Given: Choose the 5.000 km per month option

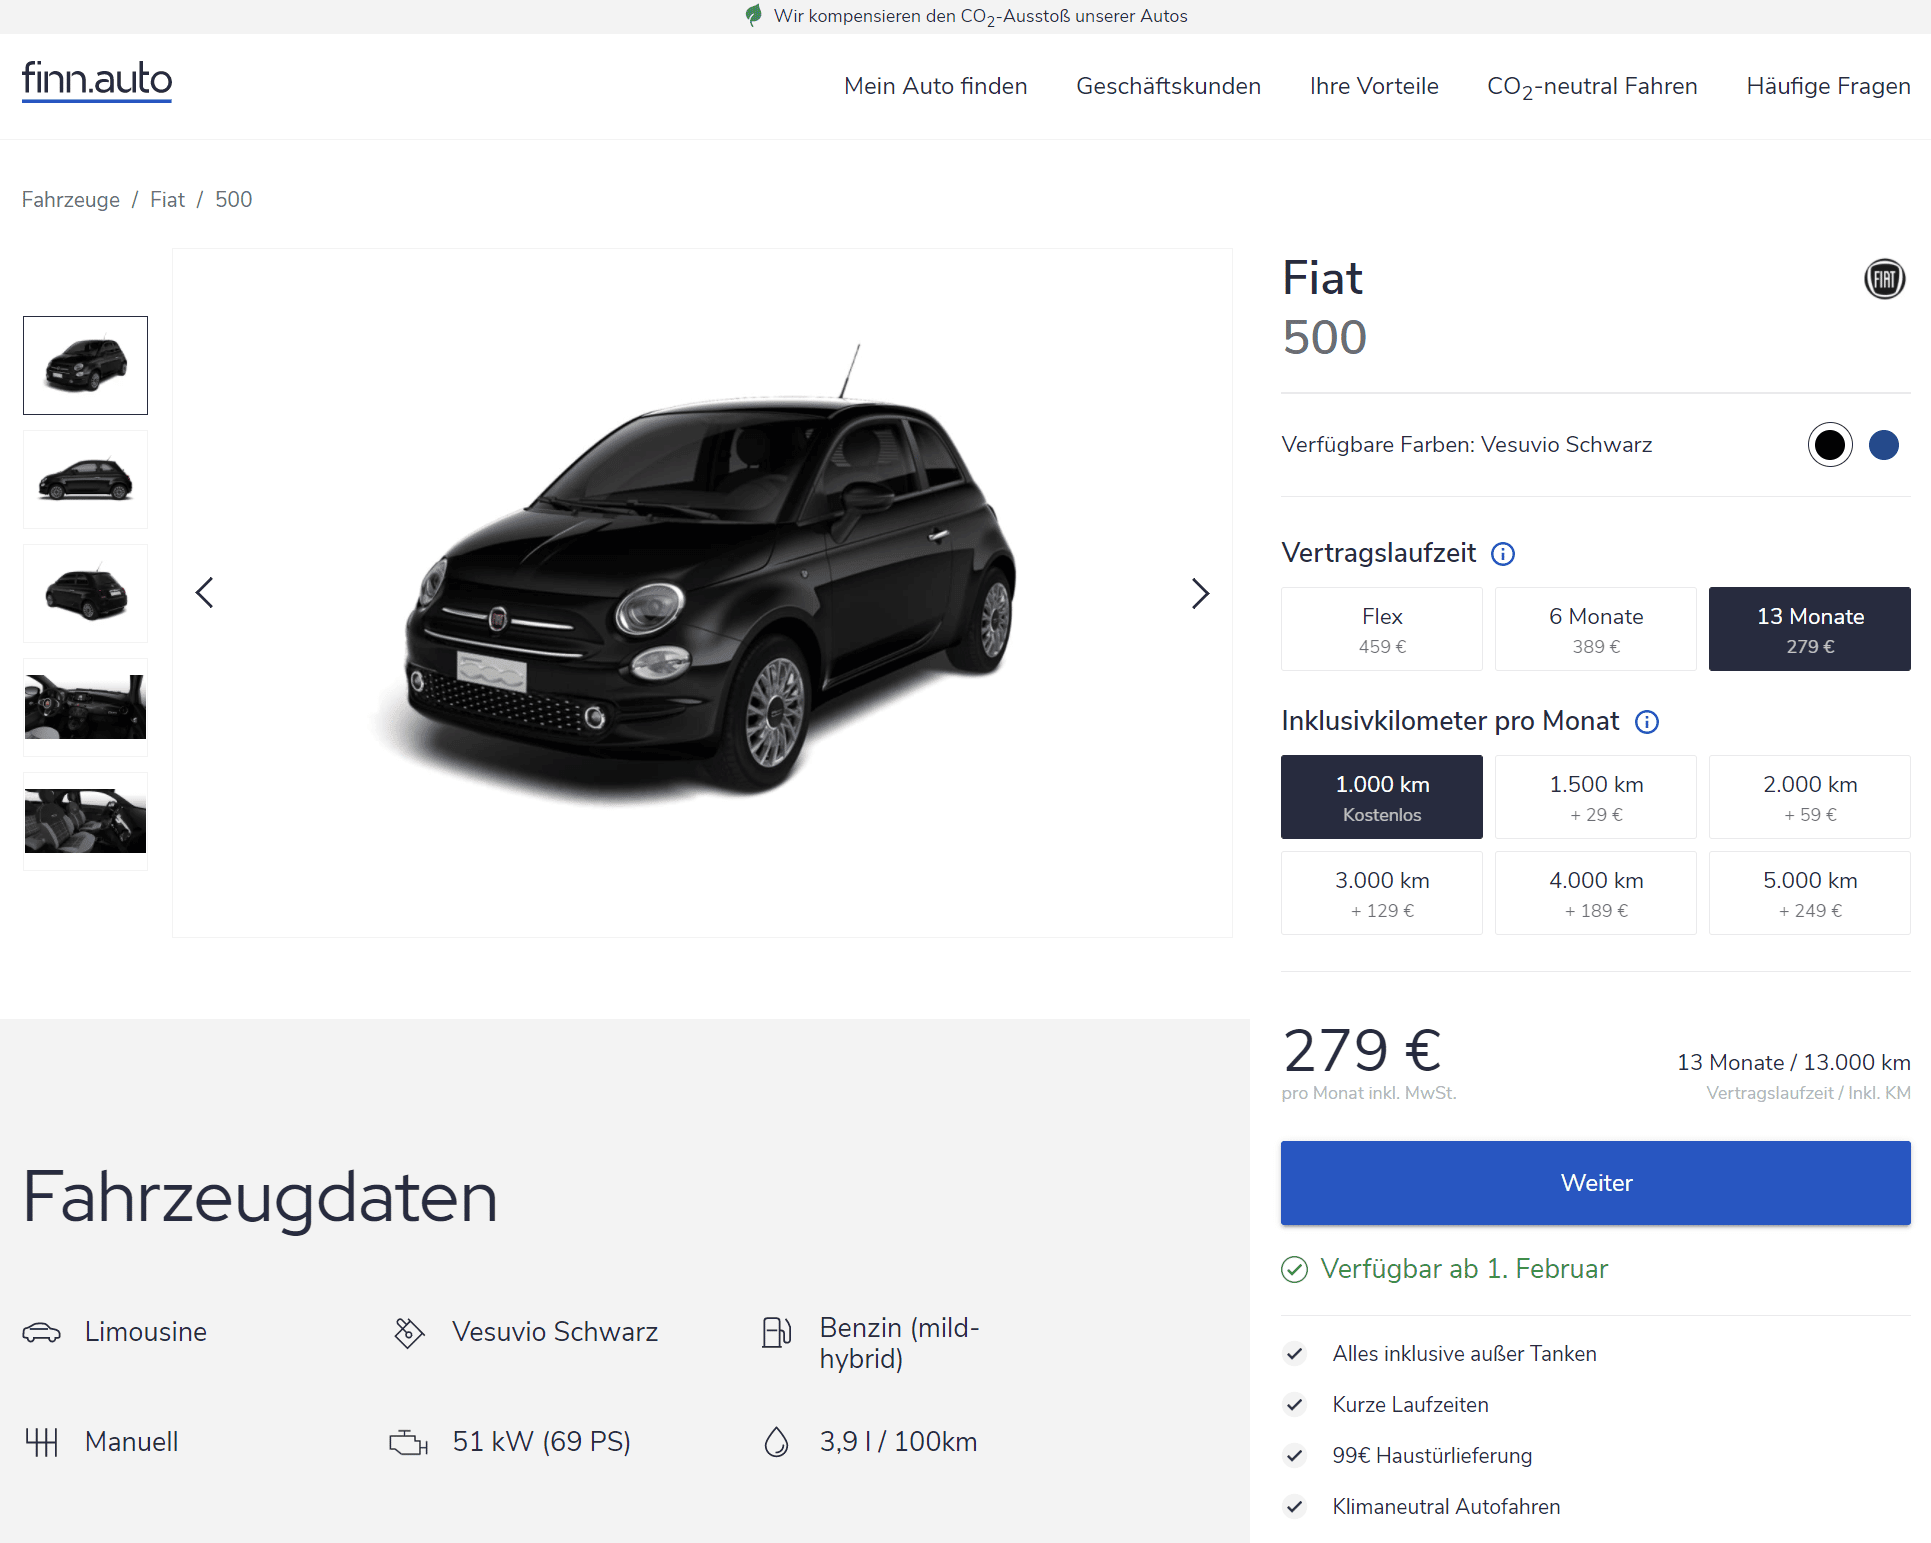Looking at the screenshot, I should pos(1810,893).
